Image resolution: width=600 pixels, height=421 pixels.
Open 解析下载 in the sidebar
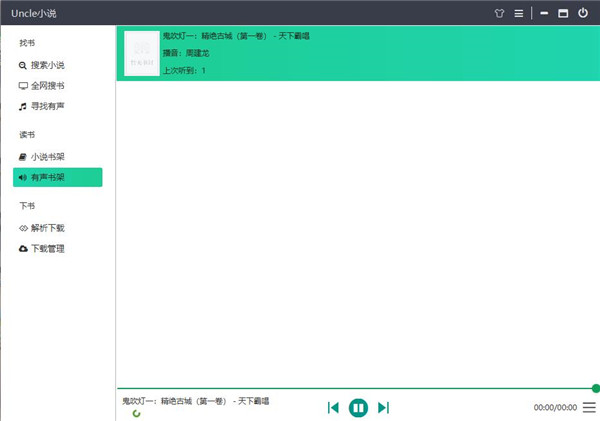click(x=47, y=228)
